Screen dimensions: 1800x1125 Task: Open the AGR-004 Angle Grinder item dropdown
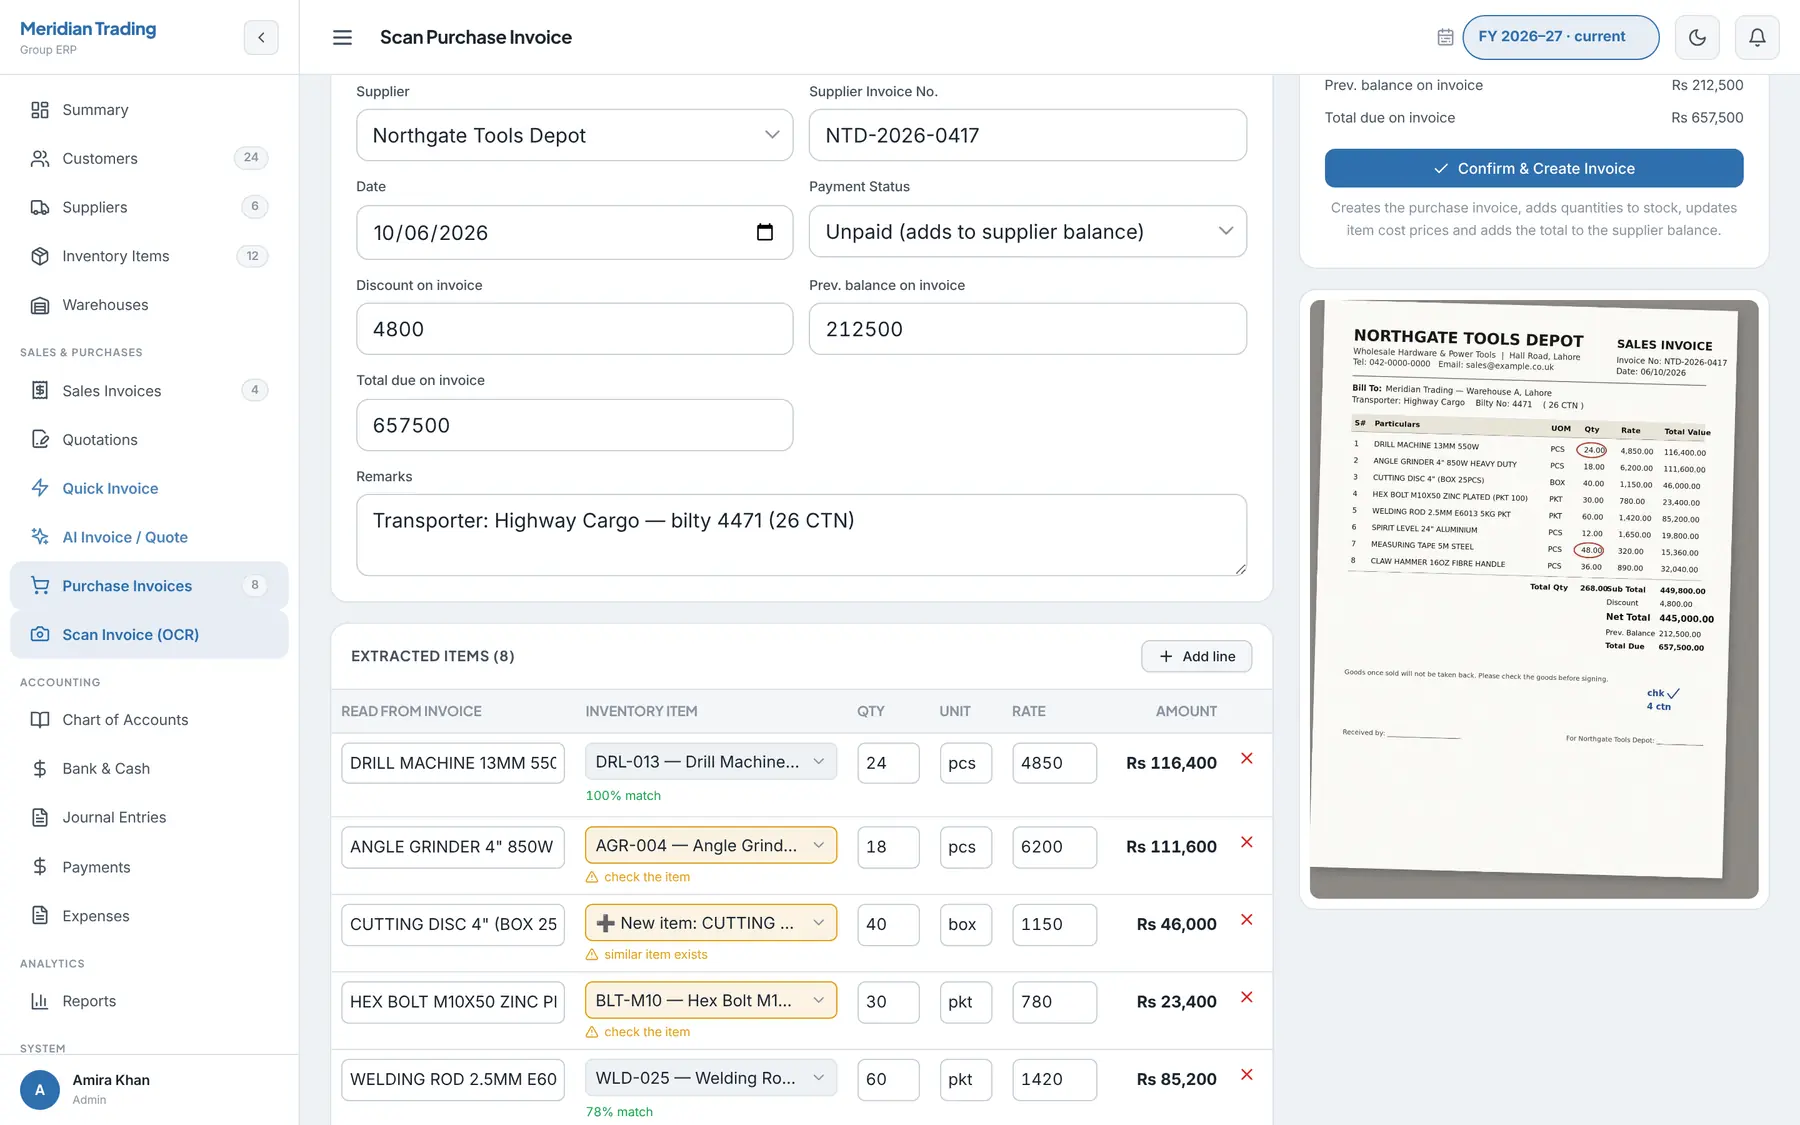point(710,846)
